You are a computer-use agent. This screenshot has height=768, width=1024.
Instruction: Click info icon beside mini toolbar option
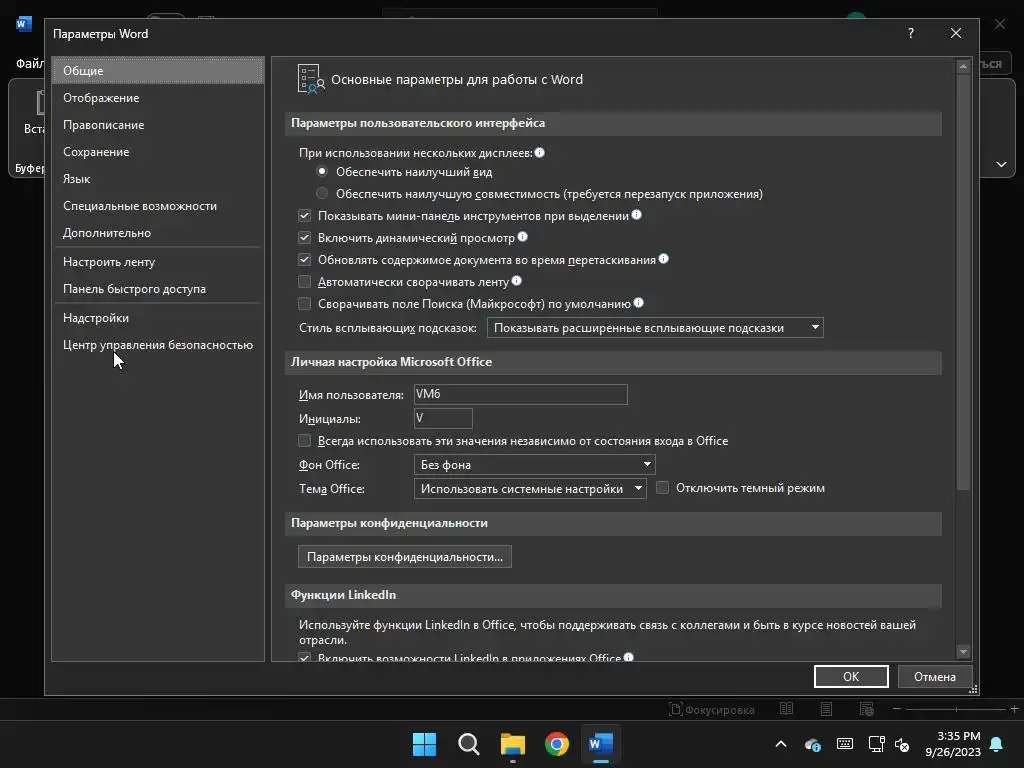(x=637, y=214)
